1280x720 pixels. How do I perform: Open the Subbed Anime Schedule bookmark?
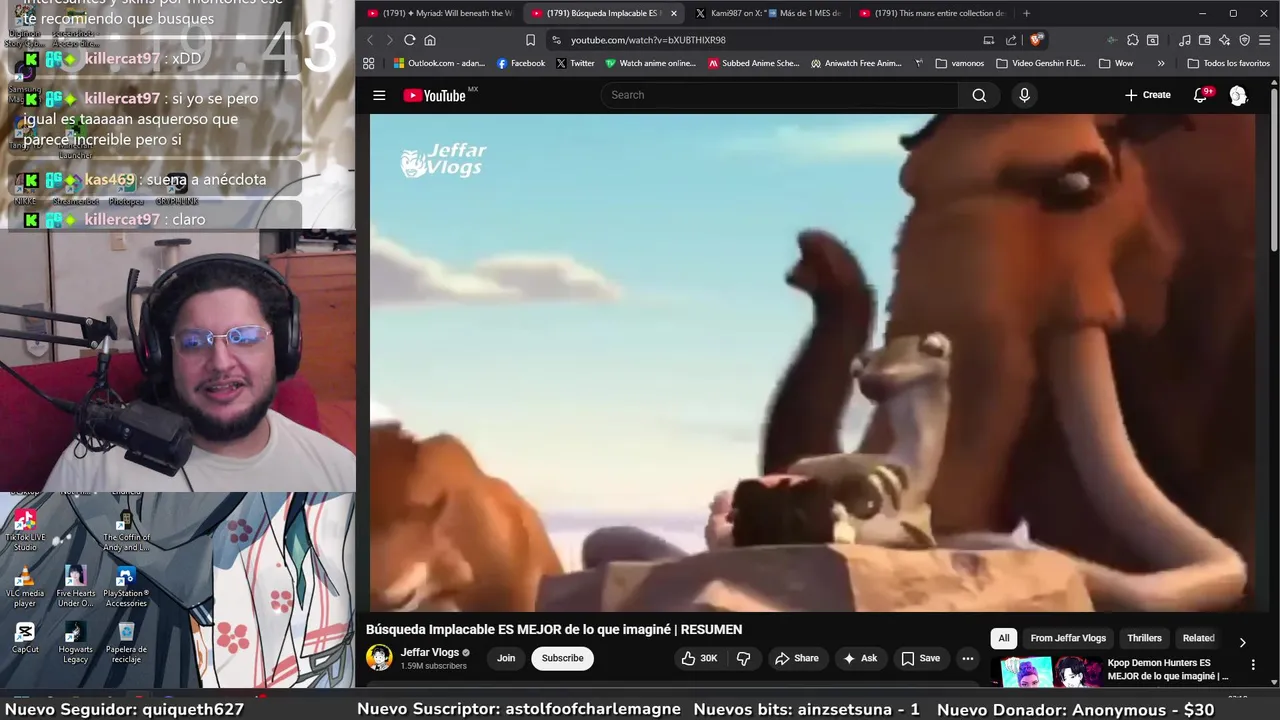click(754, 63)
